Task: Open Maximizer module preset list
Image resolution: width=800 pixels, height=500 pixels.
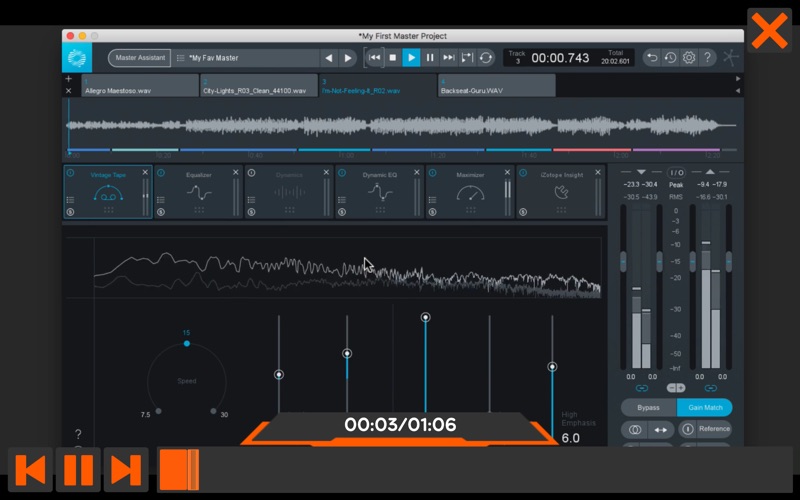Action: click(433, 200)
